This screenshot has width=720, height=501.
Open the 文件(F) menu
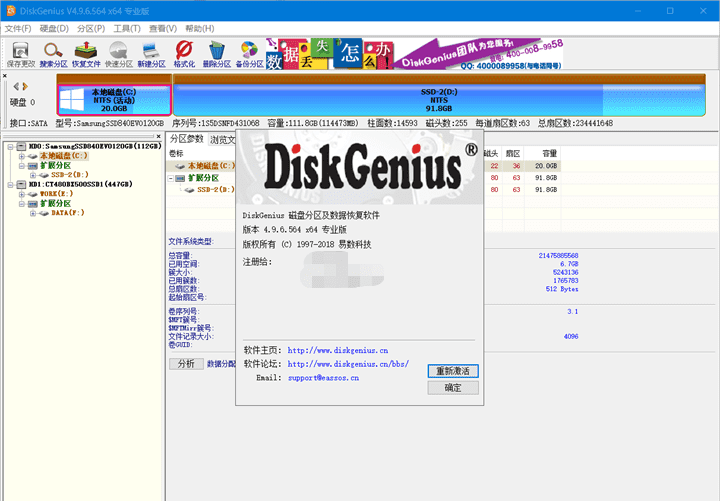18,28
